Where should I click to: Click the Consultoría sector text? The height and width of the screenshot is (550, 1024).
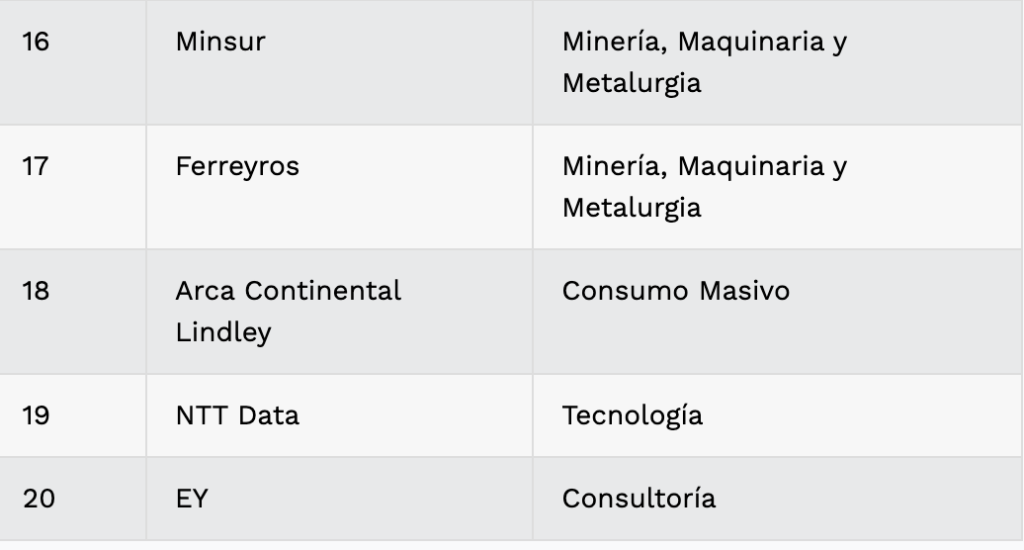639,498
